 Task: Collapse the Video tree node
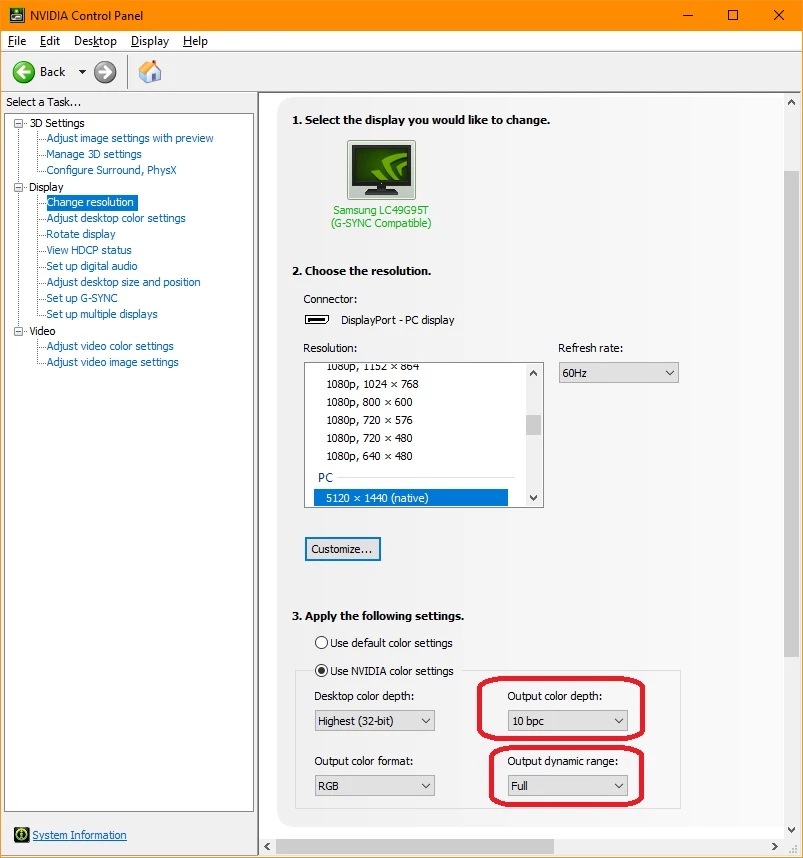[x=19, y=331]
